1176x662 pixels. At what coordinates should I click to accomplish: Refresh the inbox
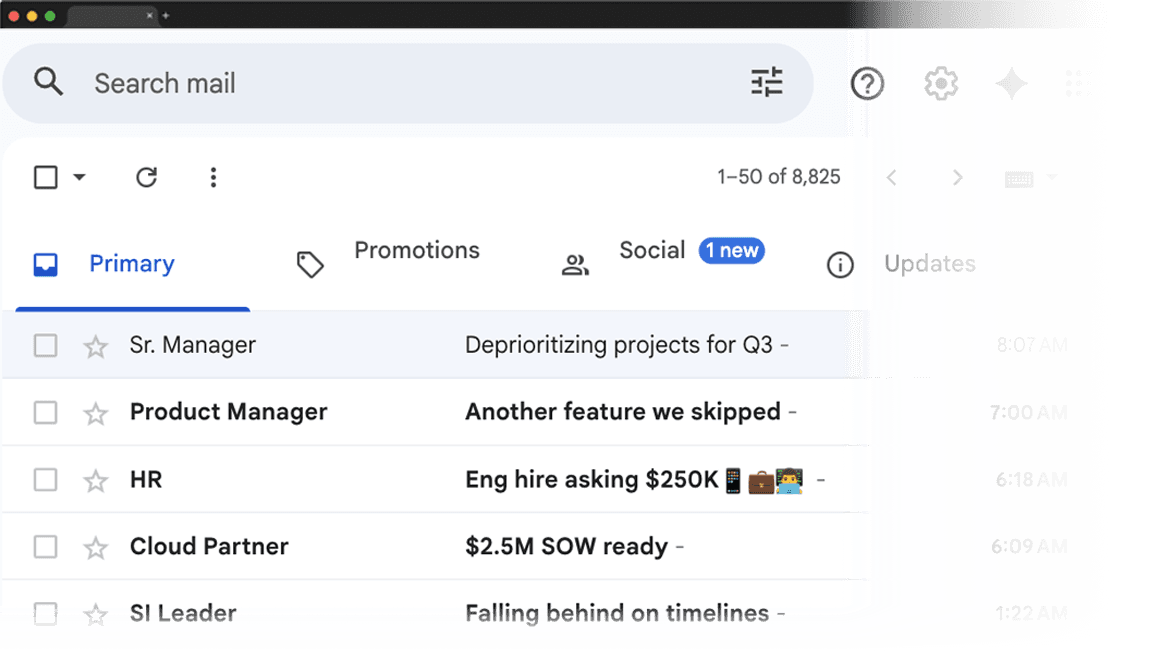tap(146, 177)
